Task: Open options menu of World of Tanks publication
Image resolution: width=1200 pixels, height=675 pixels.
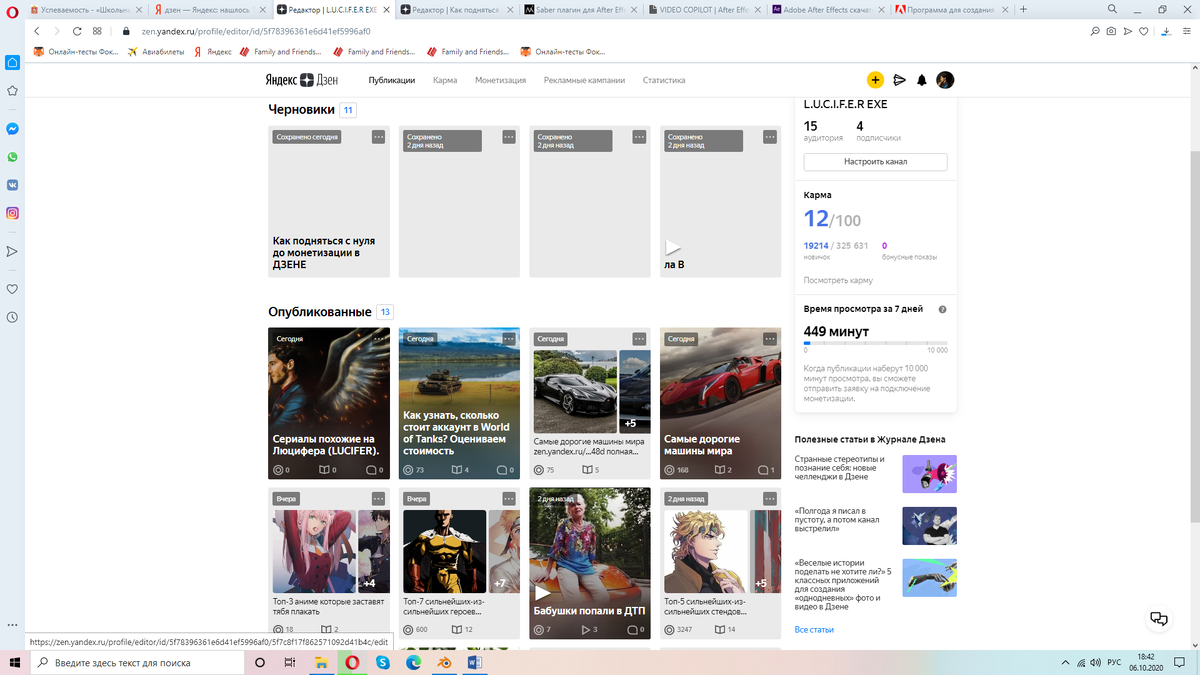Action: click(x=508, y=339)
